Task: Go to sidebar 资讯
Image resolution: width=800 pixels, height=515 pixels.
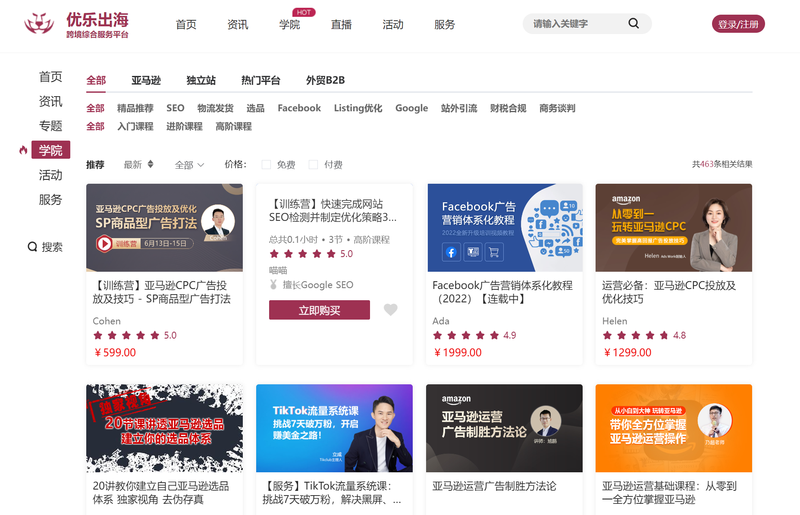Action: point(51,101)
